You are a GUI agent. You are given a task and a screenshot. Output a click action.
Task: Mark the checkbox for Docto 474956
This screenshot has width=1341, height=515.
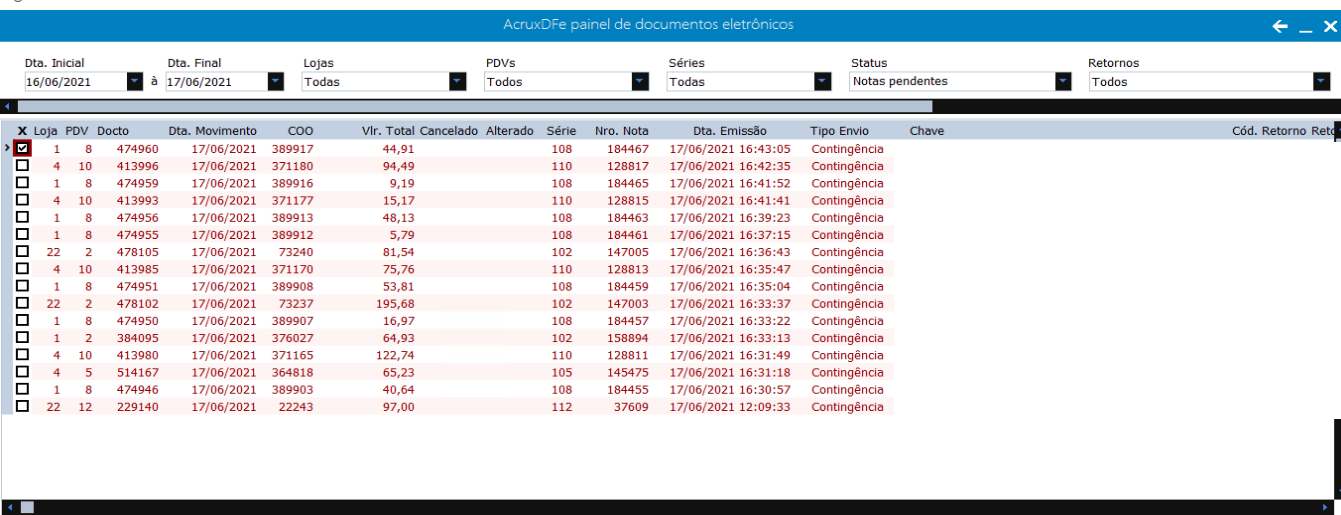[x=23, y=217]
